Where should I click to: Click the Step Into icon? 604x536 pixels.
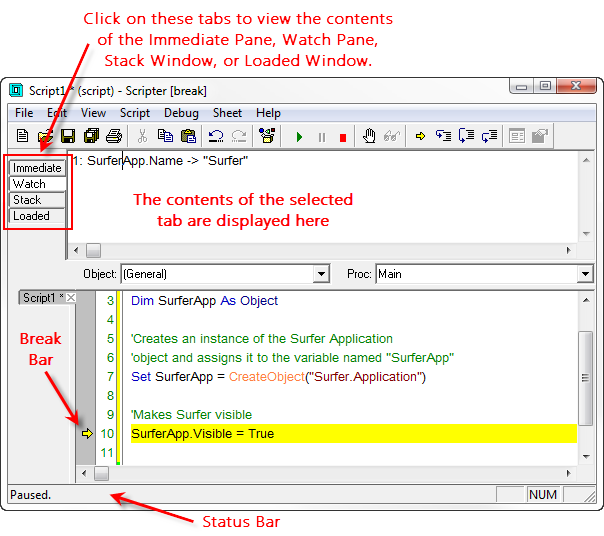point(443,136)
